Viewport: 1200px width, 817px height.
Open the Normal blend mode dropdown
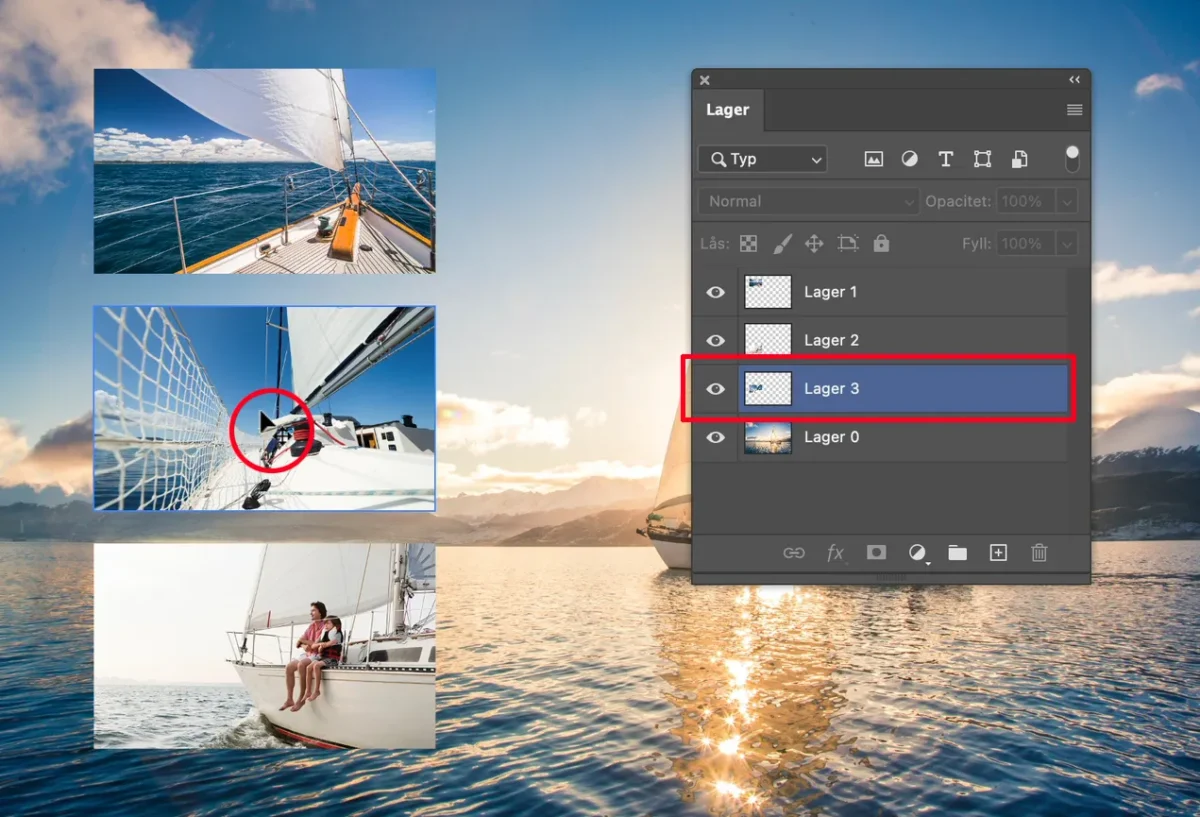click(808, 201)
